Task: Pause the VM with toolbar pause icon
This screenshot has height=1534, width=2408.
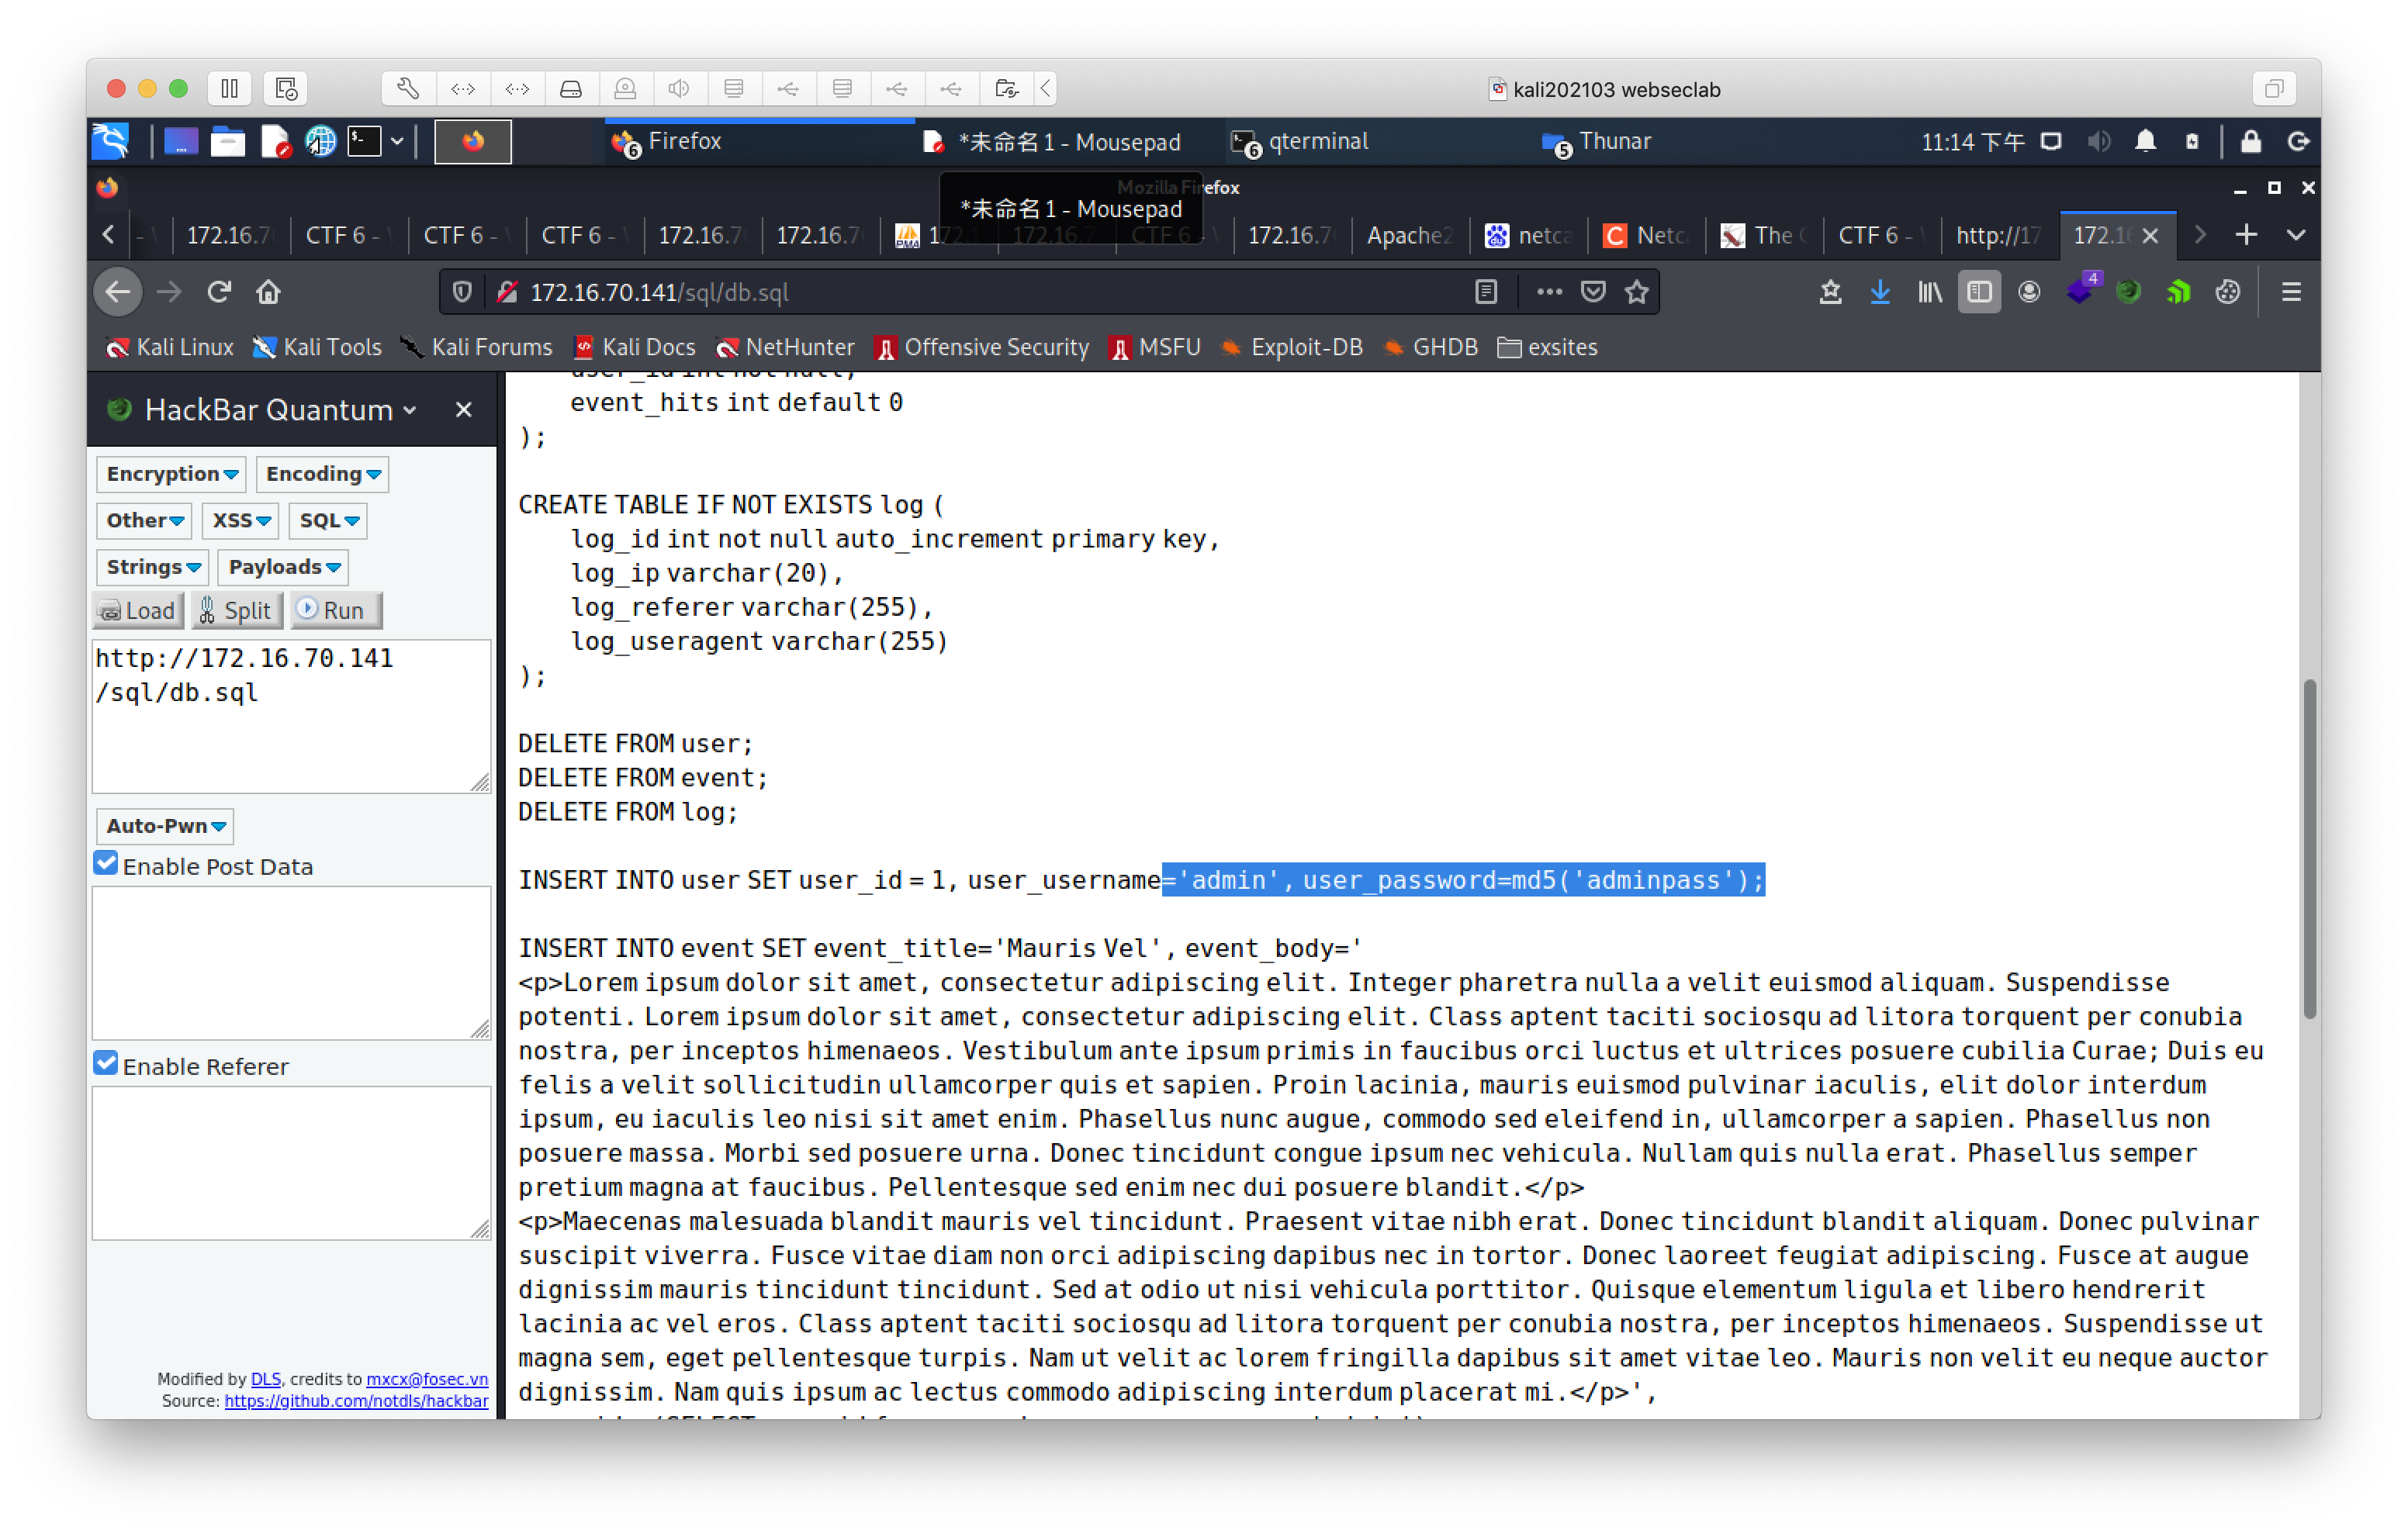Action: pyautogui.click(x=229, y=89)
